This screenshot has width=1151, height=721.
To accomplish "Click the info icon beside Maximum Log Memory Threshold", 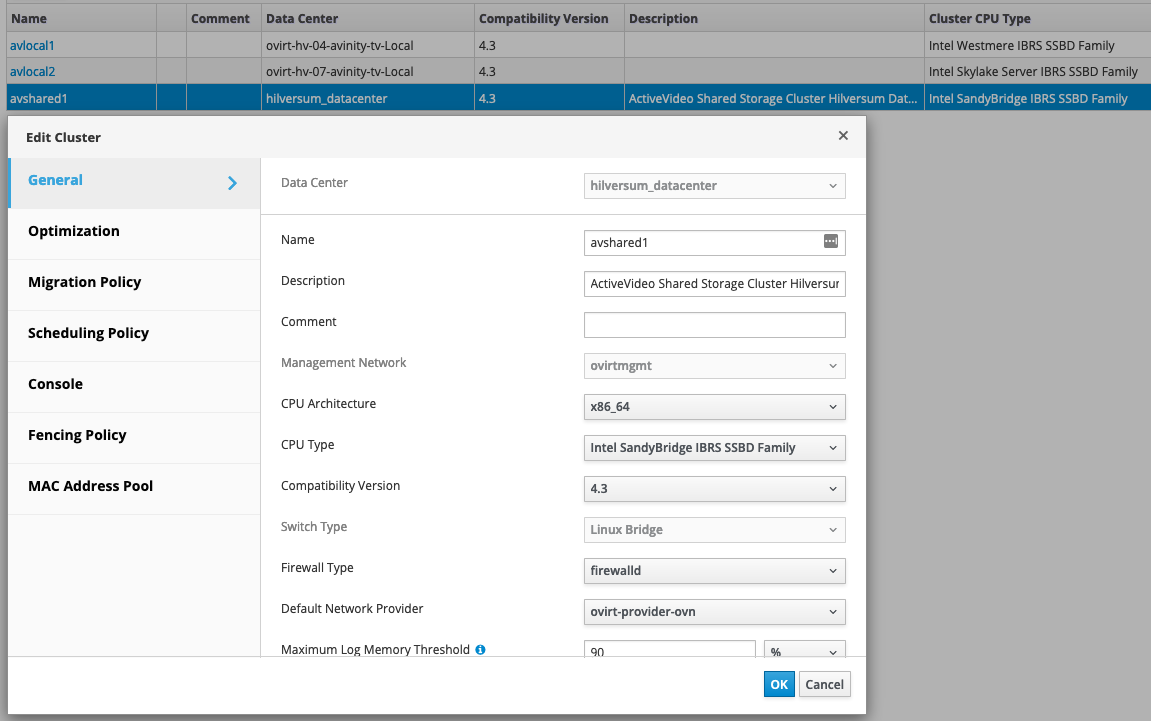I will [x=480, y=650].
